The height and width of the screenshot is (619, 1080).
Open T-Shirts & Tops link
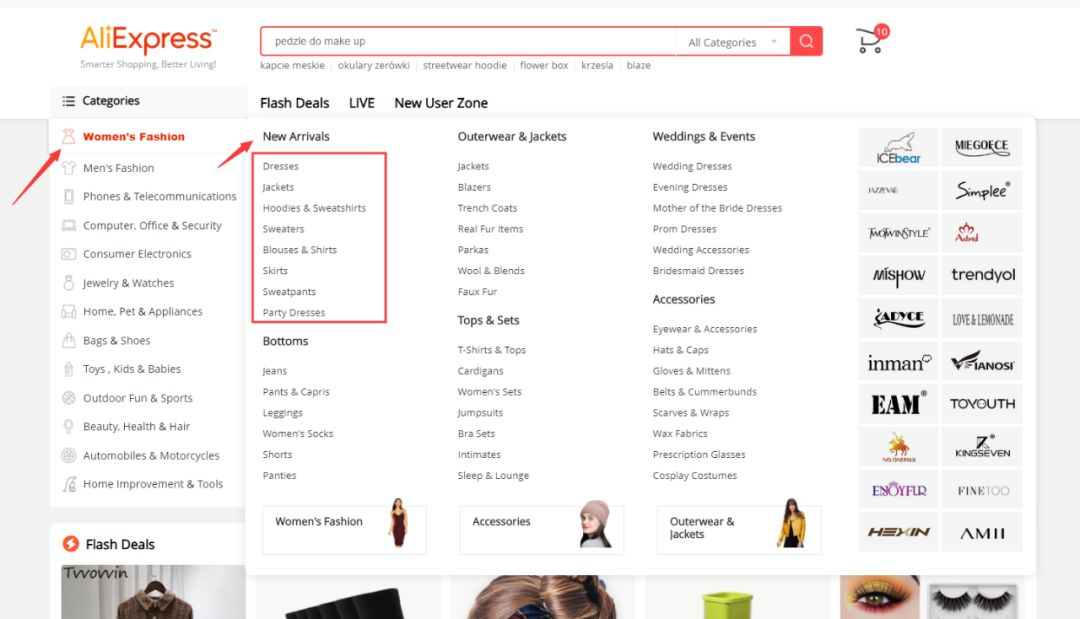click(x=492, y=350)
